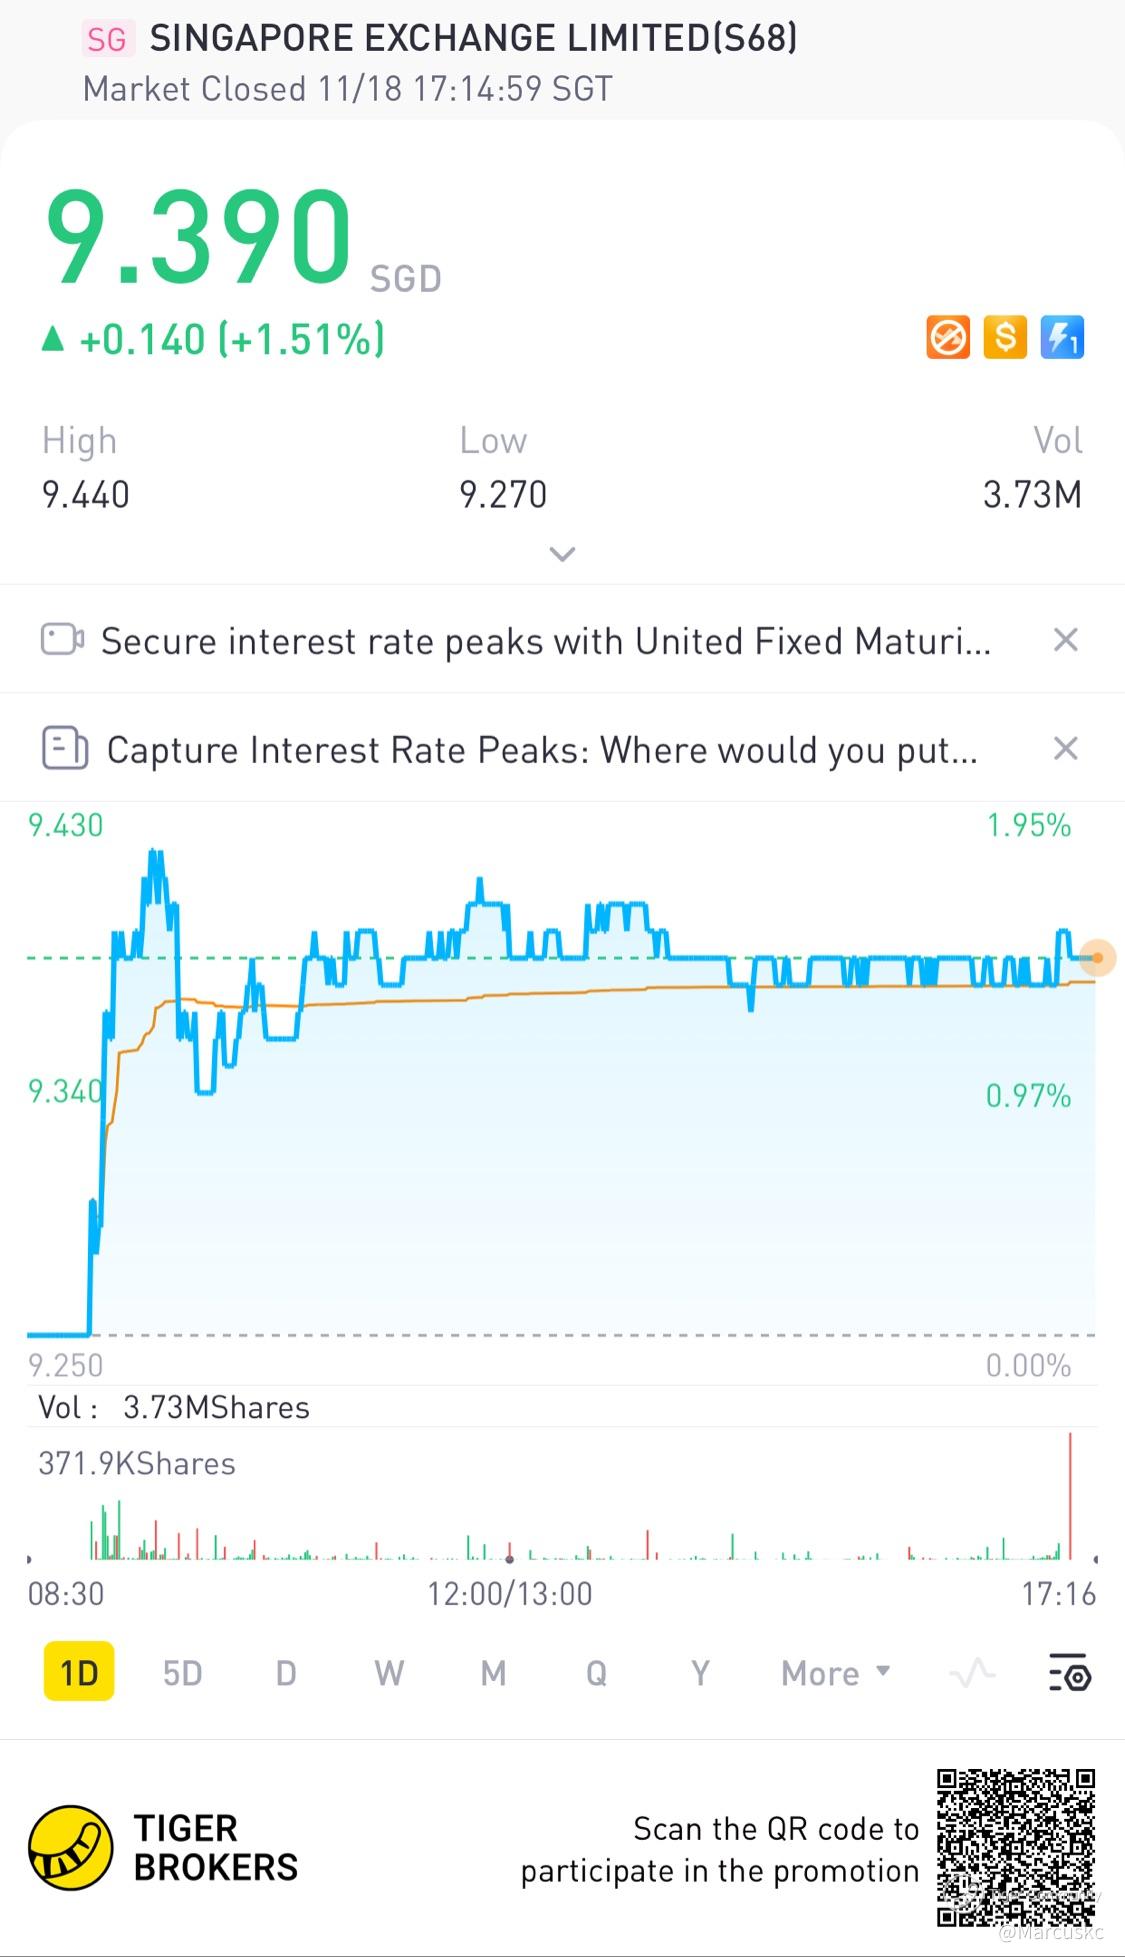Screen dimensions: 1125x1957
Task: Tap the yellow dollar sign badge
Action: click(1005, 338)
